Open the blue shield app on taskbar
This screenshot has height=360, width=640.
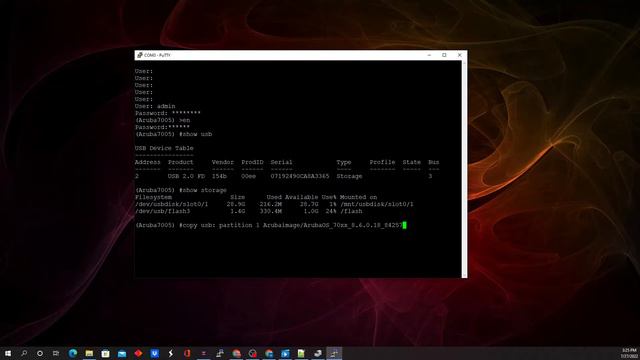[154, 353]
